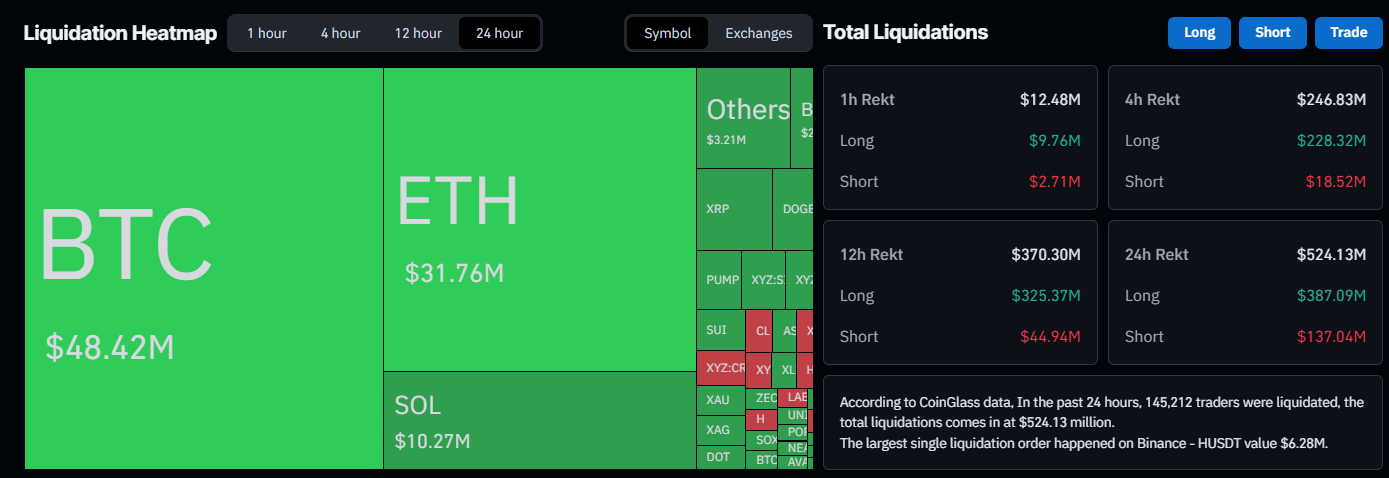The height and width of the screenshot is (478, 1389).
Task: Click the blue Short button
Action: (1273, 32)
